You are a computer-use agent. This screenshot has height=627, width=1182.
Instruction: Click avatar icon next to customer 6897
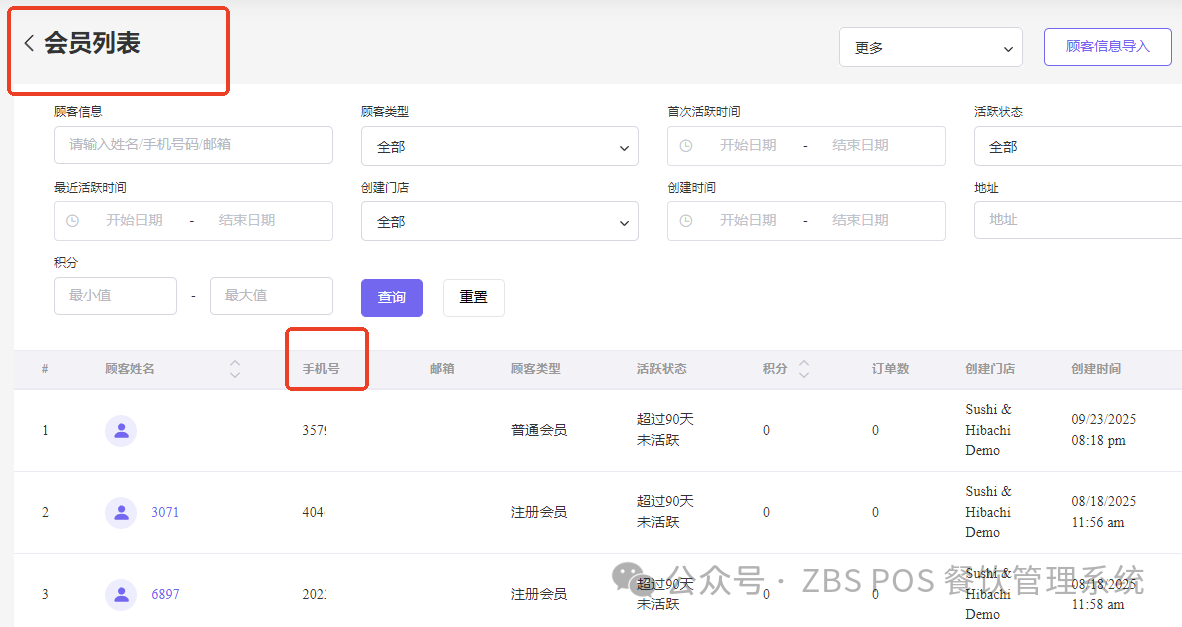click(x=121, y=595)
